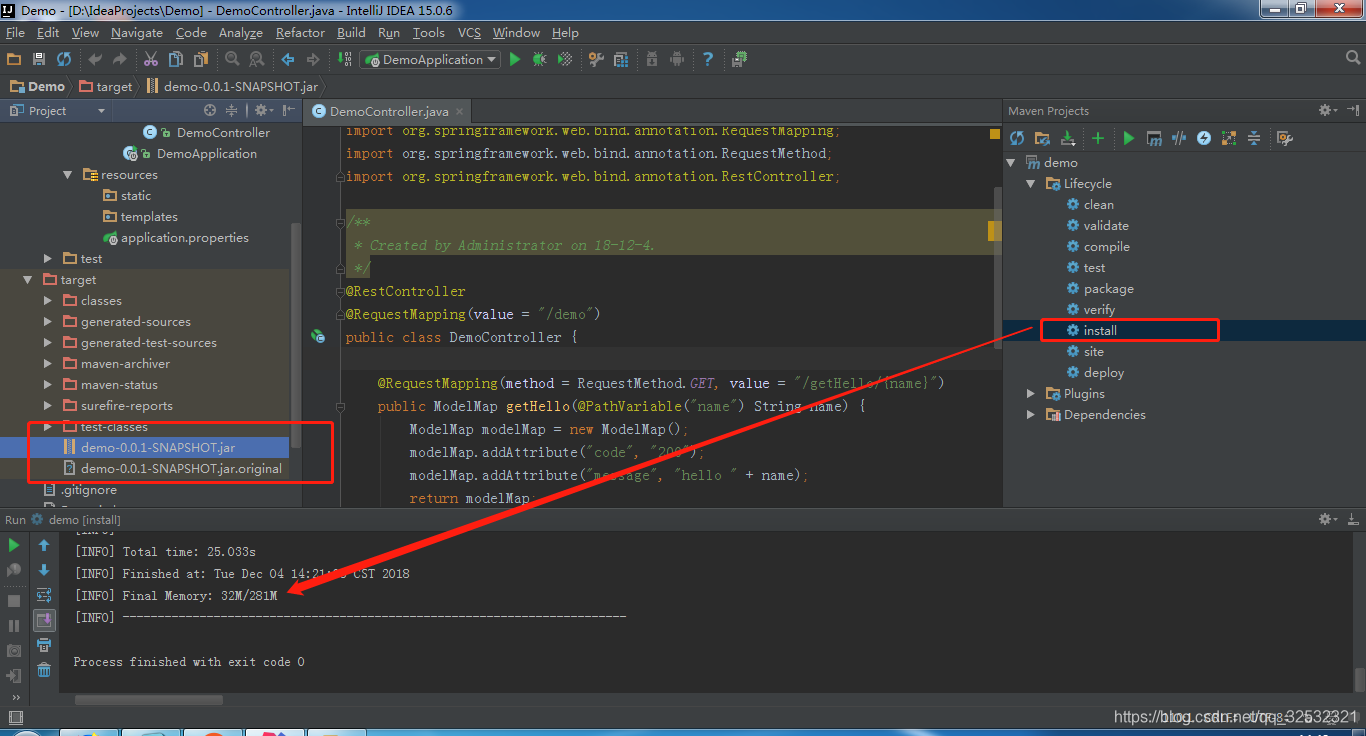Show Maven dependencies diagram icon

(x=1229, y=138)
